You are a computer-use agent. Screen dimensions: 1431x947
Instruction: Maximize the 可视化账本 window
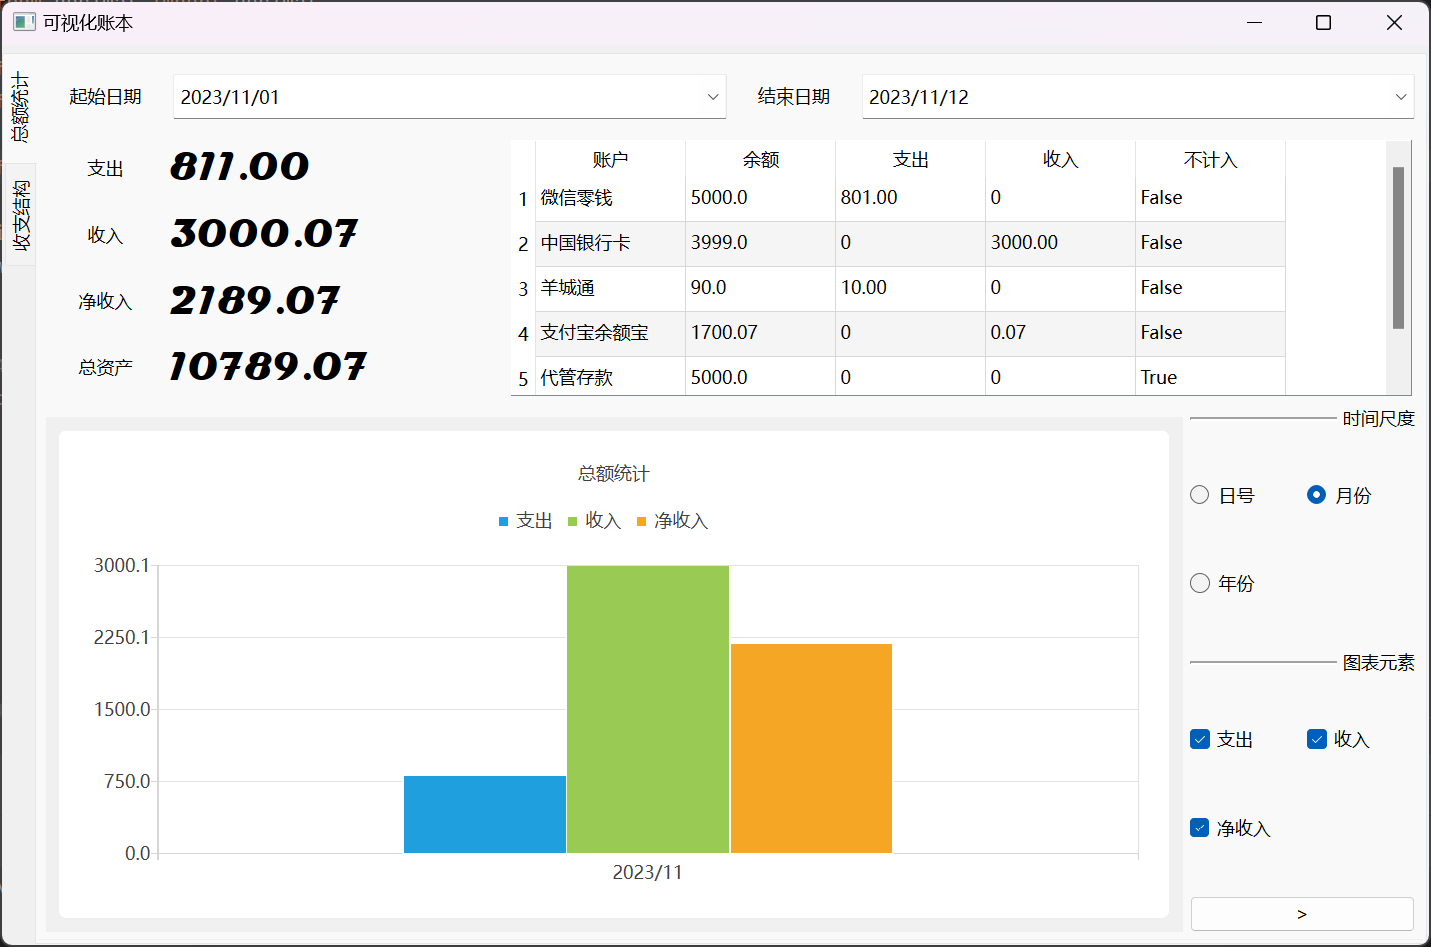[1323, 22]
